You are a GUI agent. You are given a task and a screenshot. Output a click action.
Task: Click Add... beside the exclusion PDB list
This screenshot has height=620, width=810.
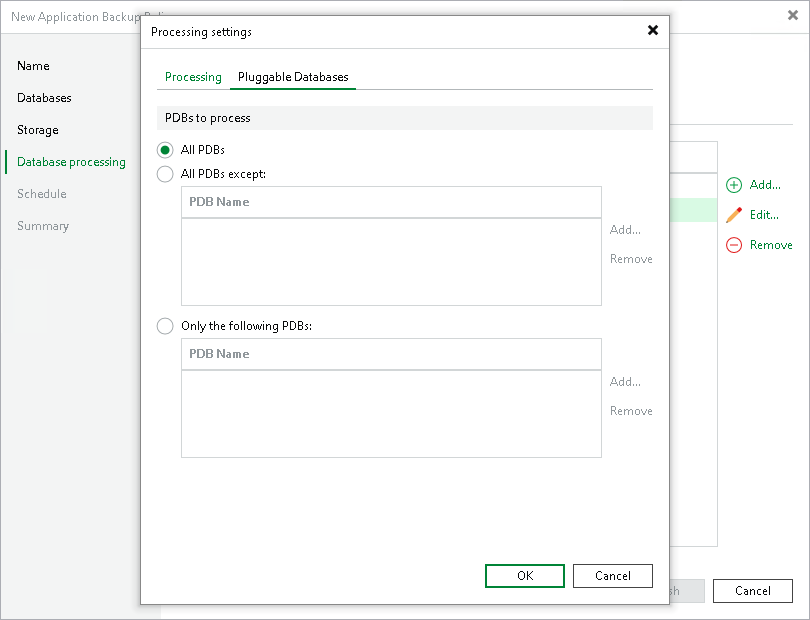pyautogui.click(x=624, y=229)
